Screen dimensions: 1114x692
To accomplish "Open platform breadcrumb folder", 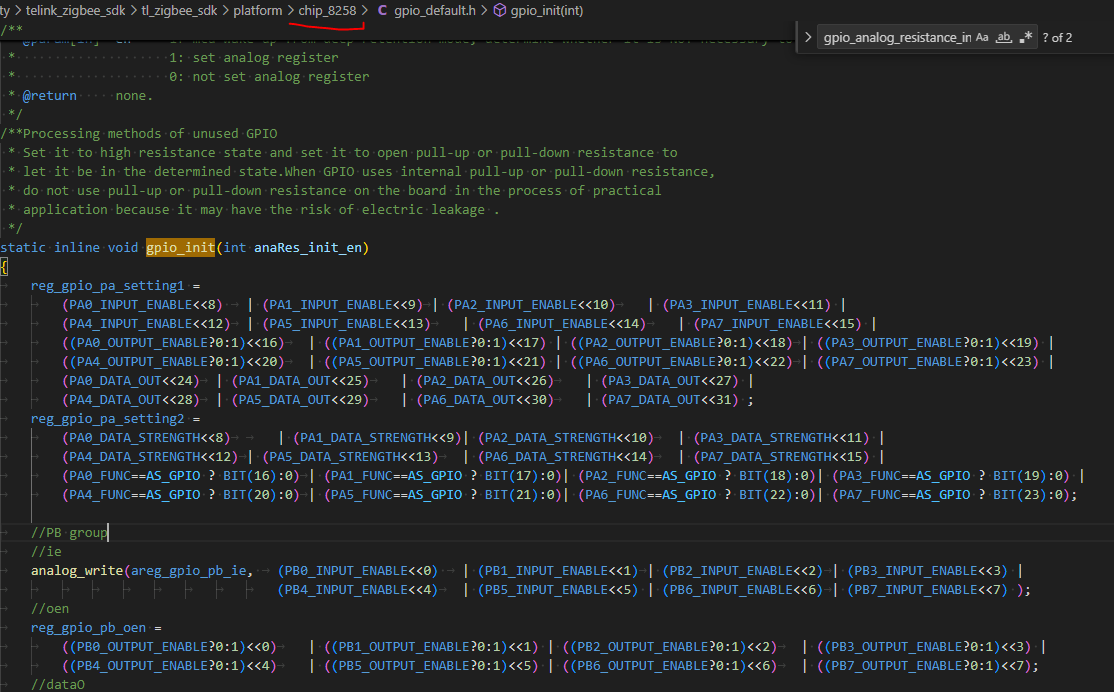I will click(257, 11).
